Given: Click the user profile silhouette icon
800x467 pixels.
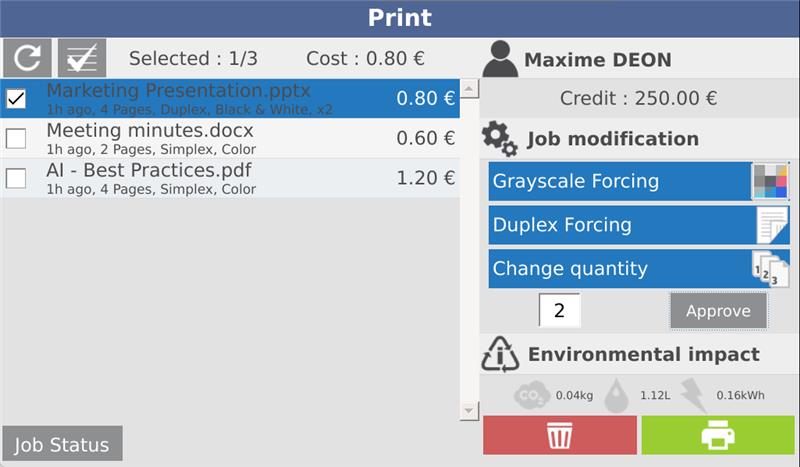Looking at the screenshot, I should point(500,59).
